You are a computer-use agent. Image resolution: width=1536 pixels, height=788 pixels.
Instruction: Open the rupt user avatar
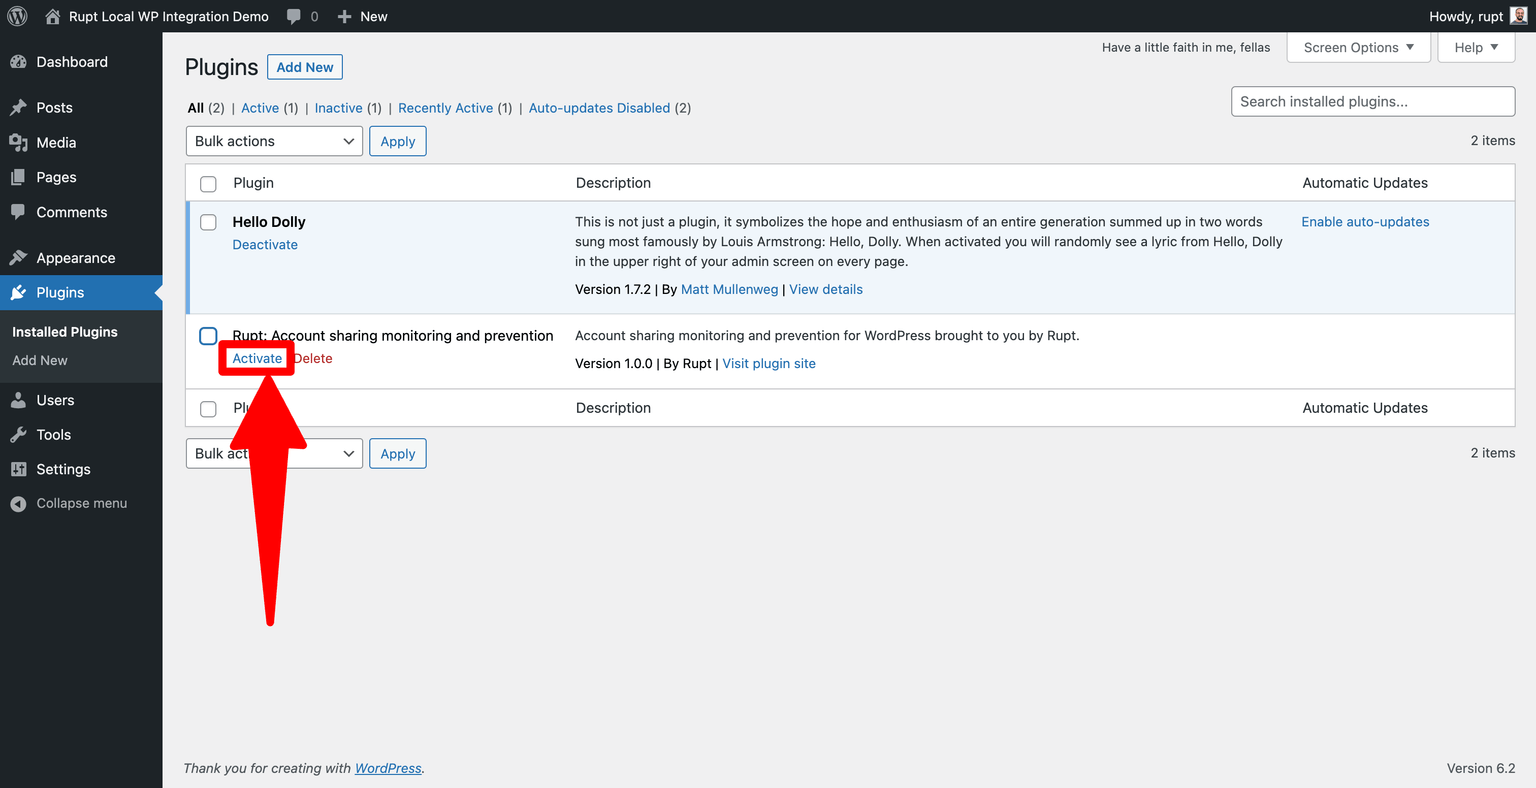click(x=1519, y=16)
